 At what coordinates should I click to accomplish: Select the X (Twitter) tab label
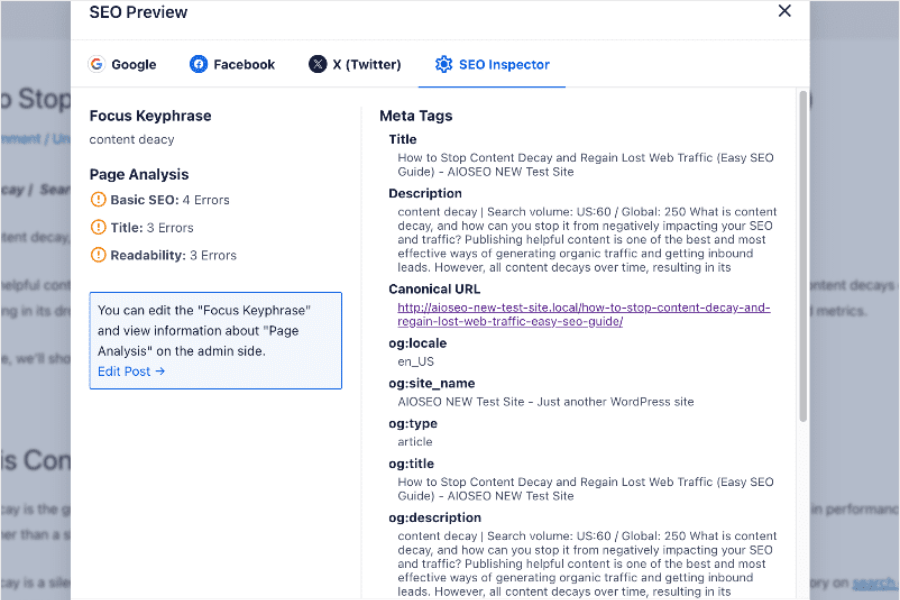pyautogui.click(x=366, y=64)
